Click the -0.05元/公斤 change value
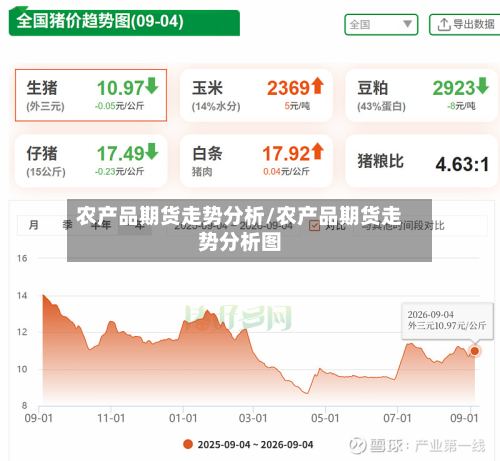500x461 pixels. (x=119, y=106)
